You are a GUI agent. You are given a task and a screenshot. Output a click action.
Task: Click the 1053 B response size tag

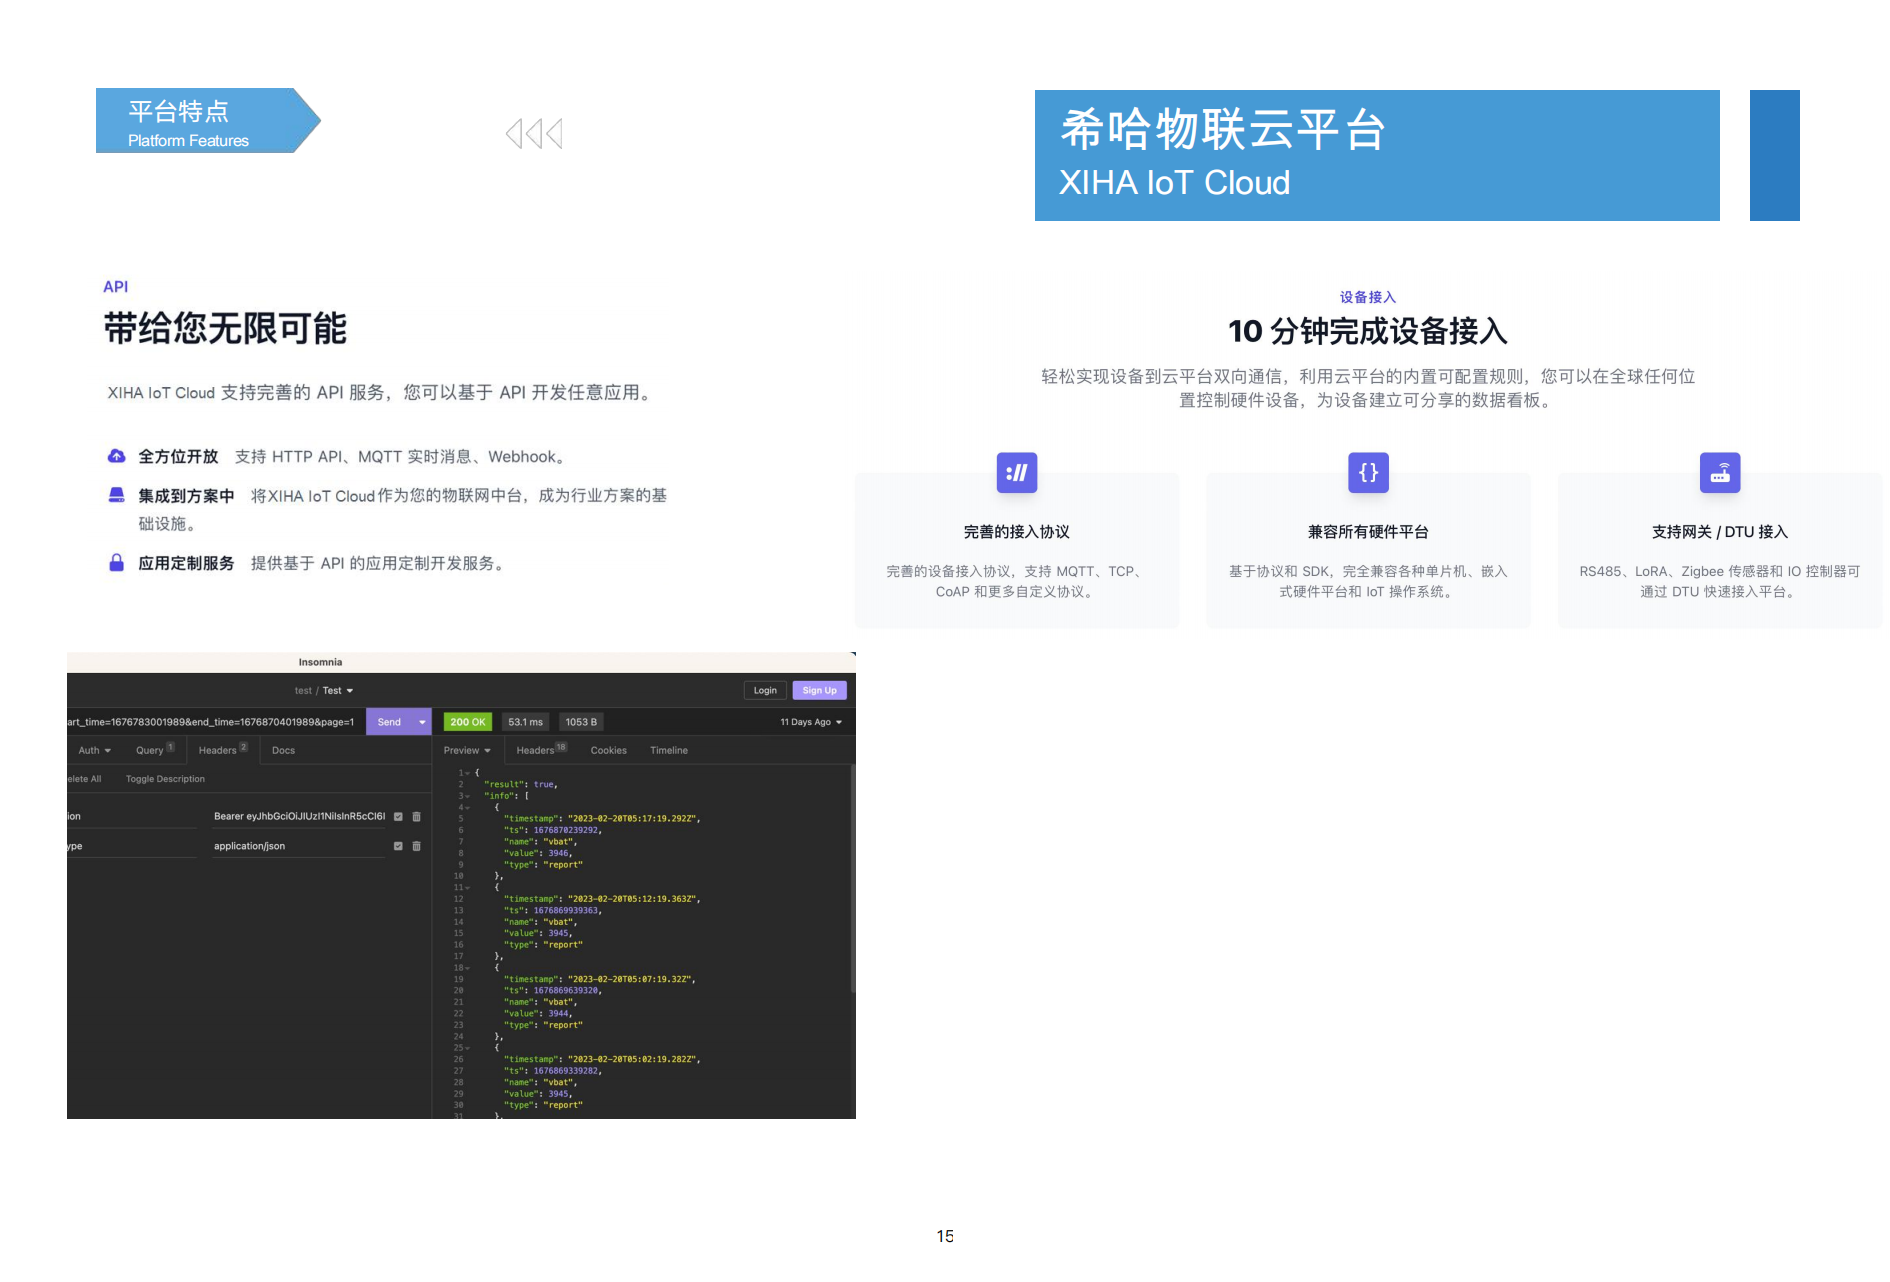coord(581,722)
